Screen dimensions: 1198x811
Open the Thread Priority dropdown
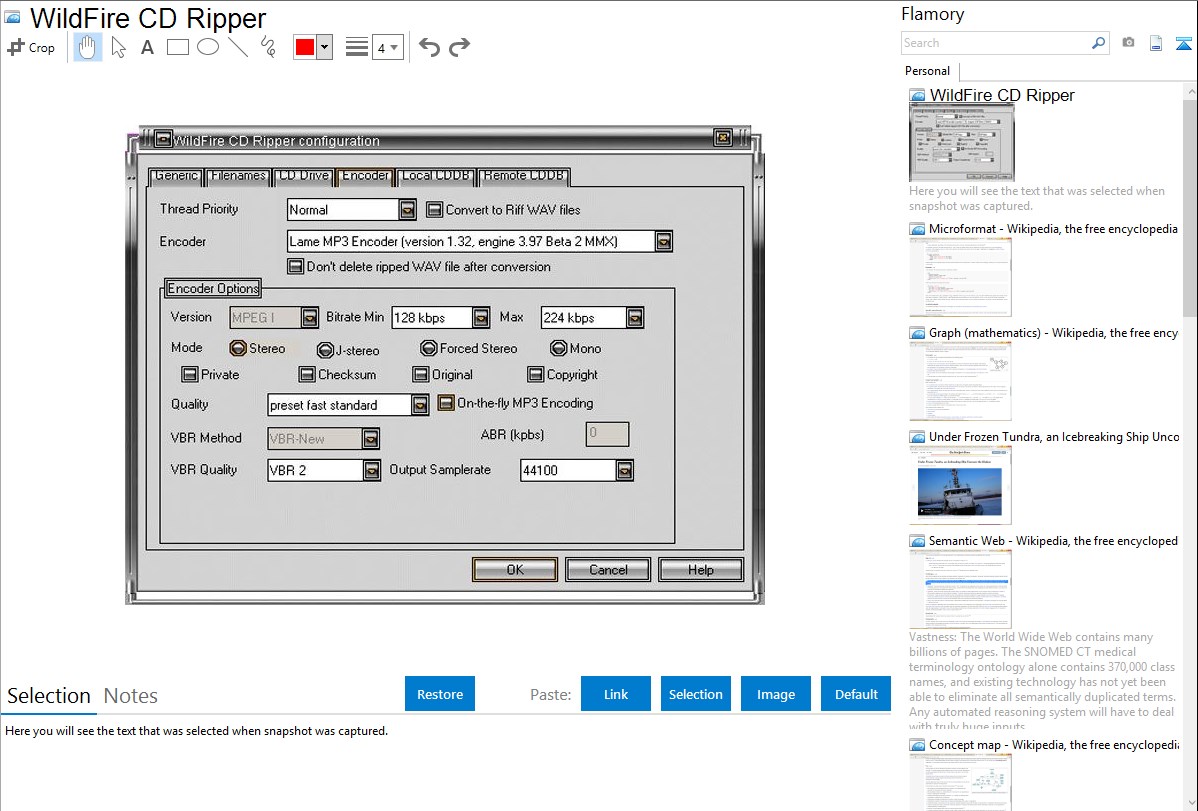click(x=407, y=209)
